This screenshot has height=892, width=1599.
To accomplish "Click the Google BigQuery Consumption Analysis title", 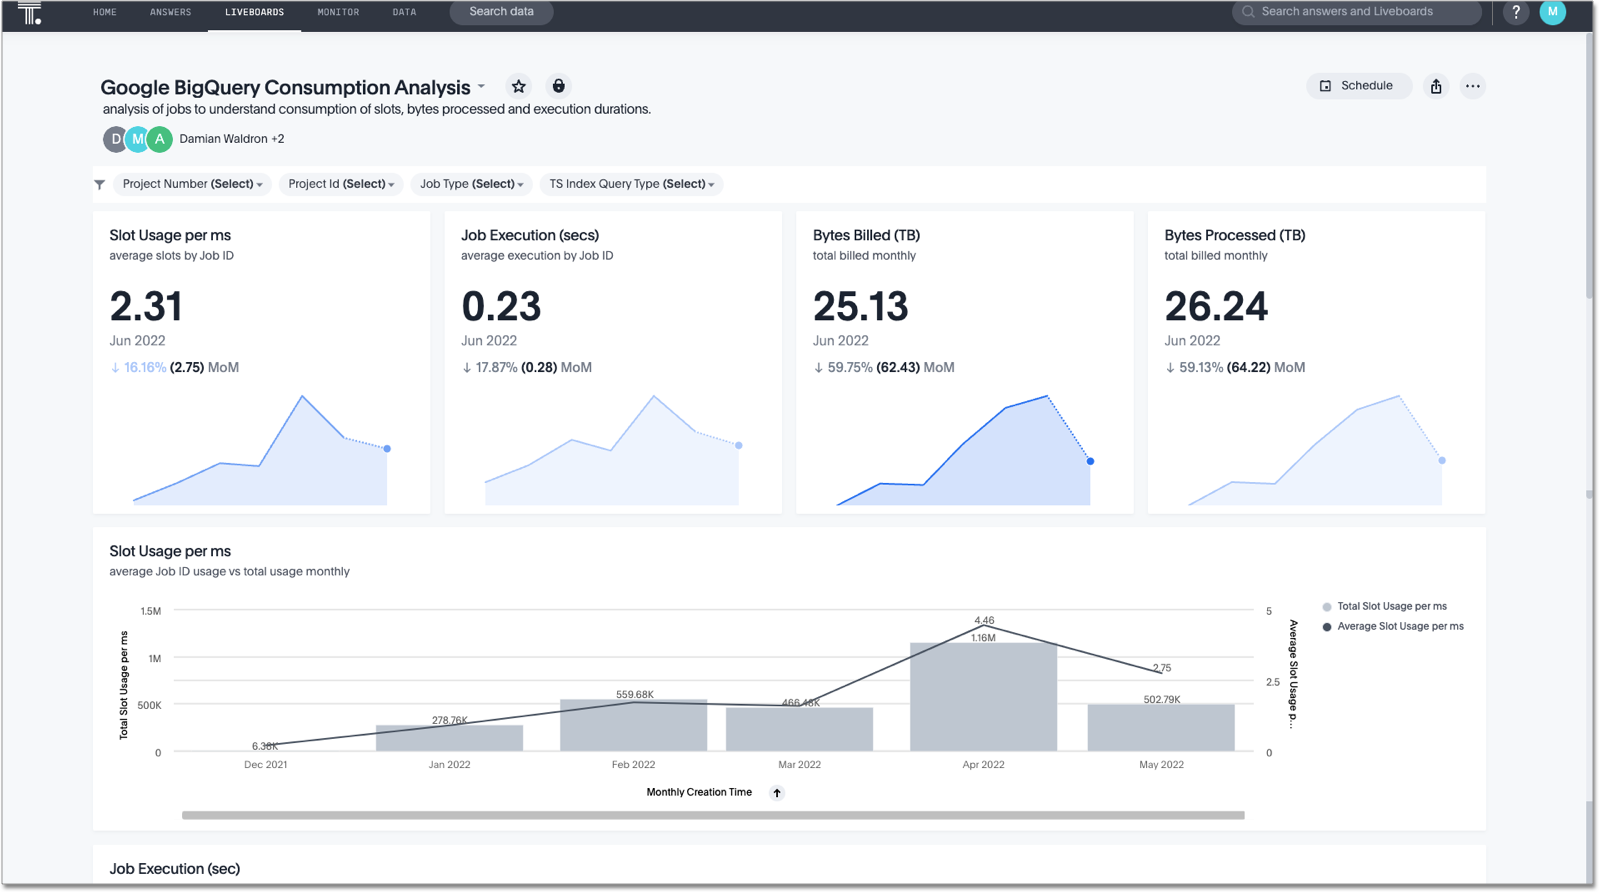I will [x=285, y=88].
